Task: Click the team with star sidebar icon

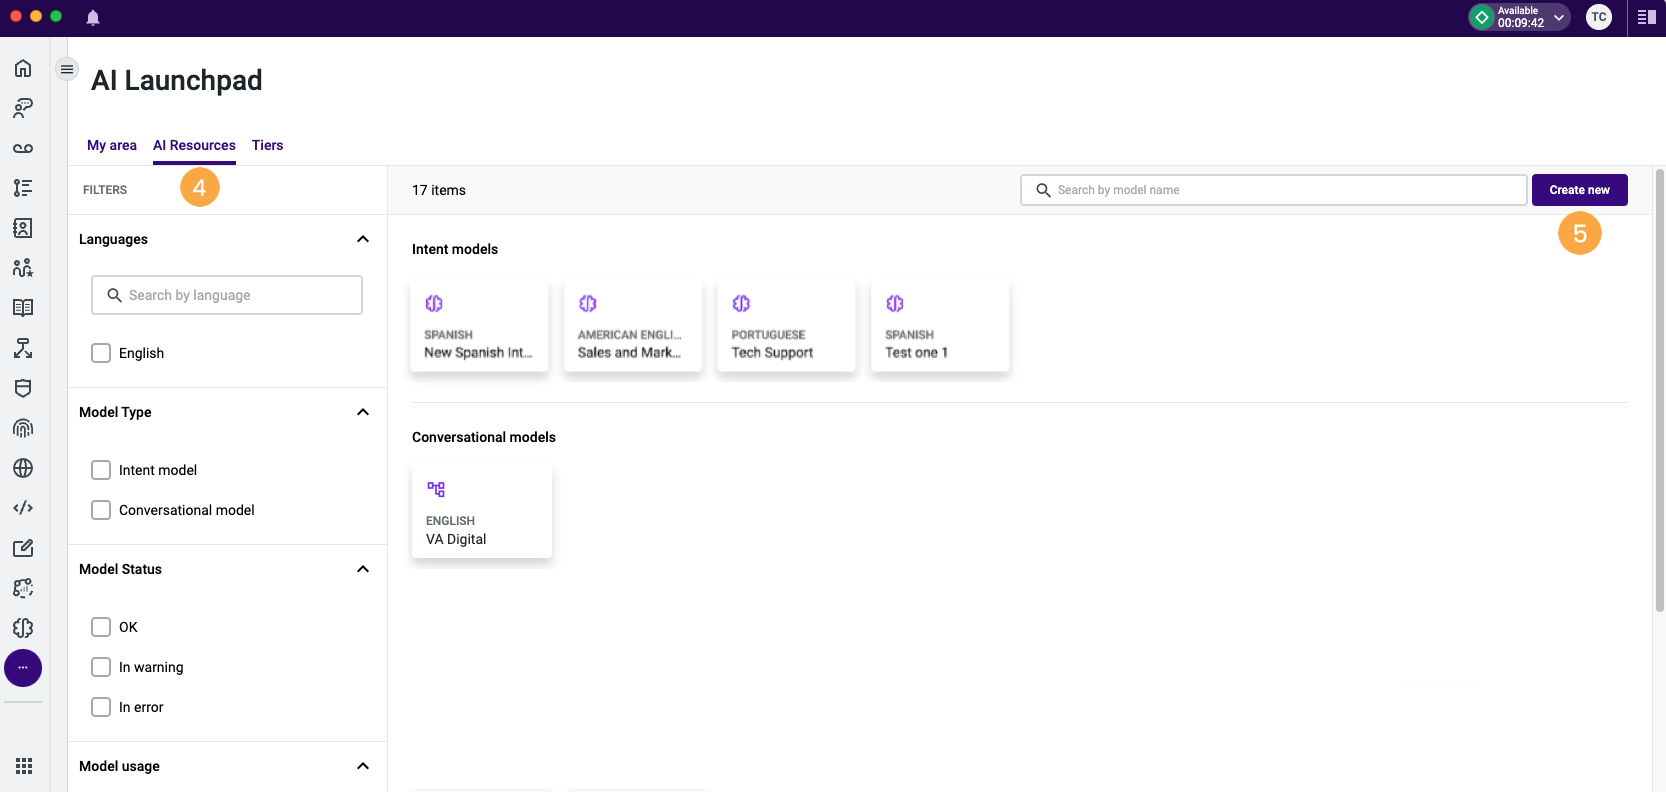Action: [x=23, y=268]
